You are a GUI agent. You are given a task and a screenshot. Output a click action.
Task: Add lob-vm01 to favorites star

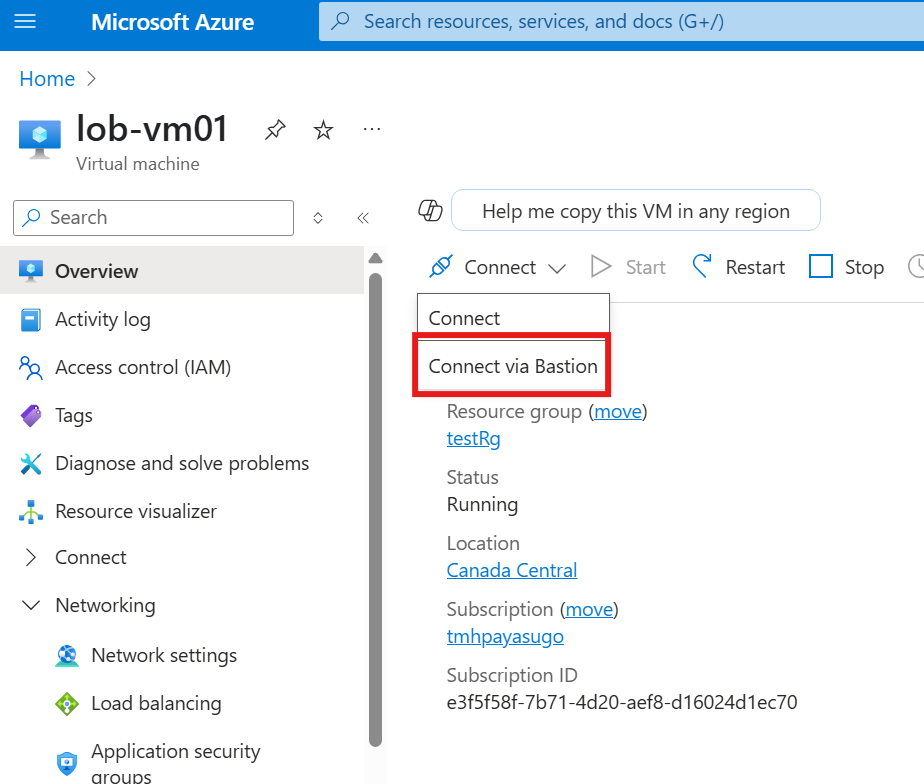(324, 130)
